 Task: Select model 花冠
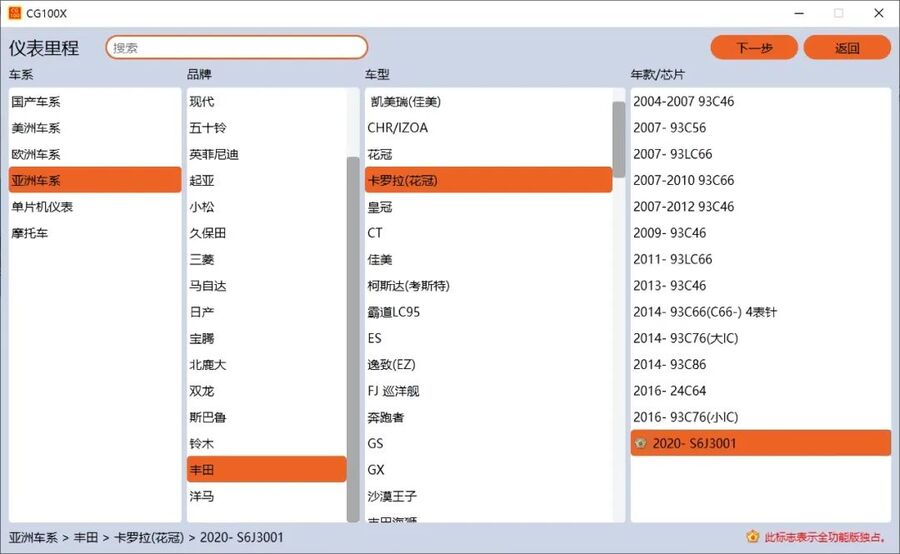coord(488,154)
